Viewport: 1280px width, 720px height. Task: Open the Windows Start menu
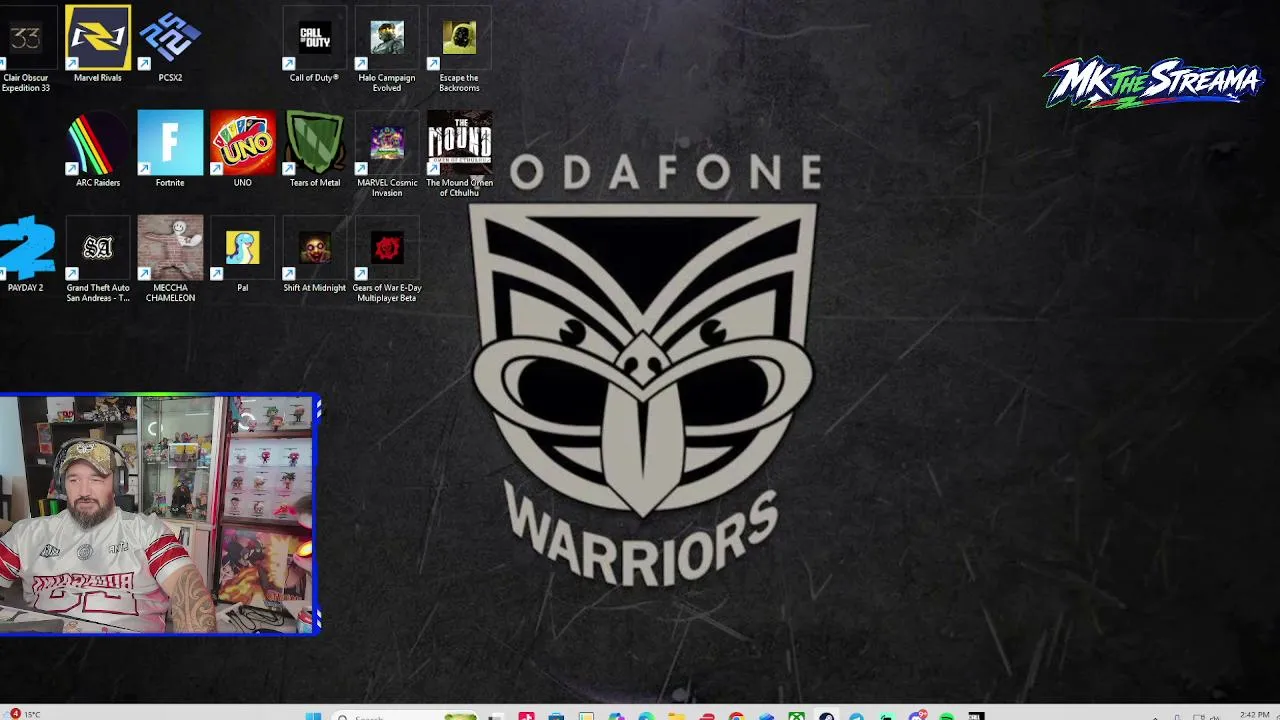(313, 716)
